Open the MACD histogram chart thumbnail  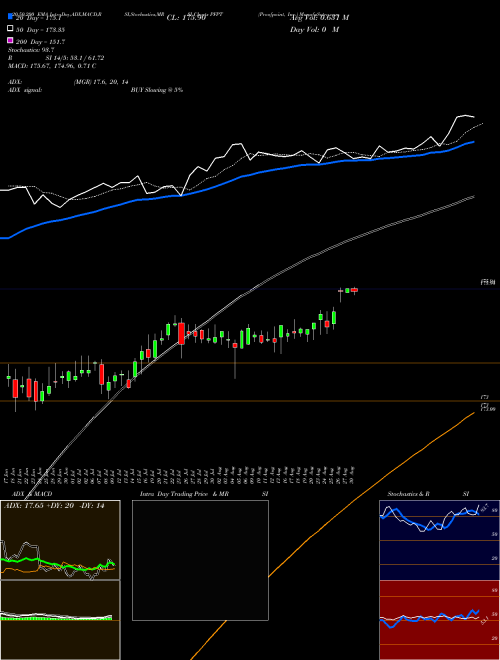point(60,620)
